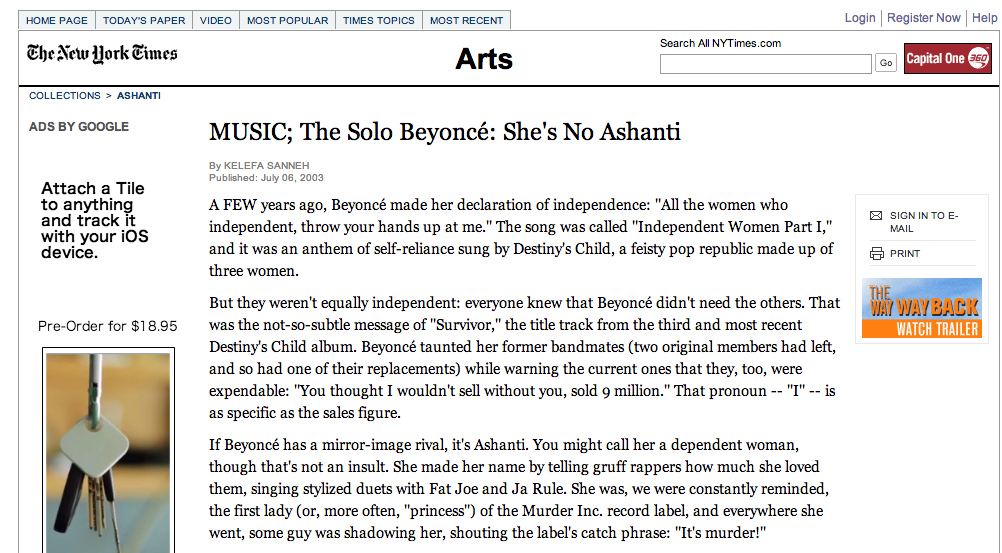Open the Most Popular tab

pyautogui.click(x=288, y=20)
